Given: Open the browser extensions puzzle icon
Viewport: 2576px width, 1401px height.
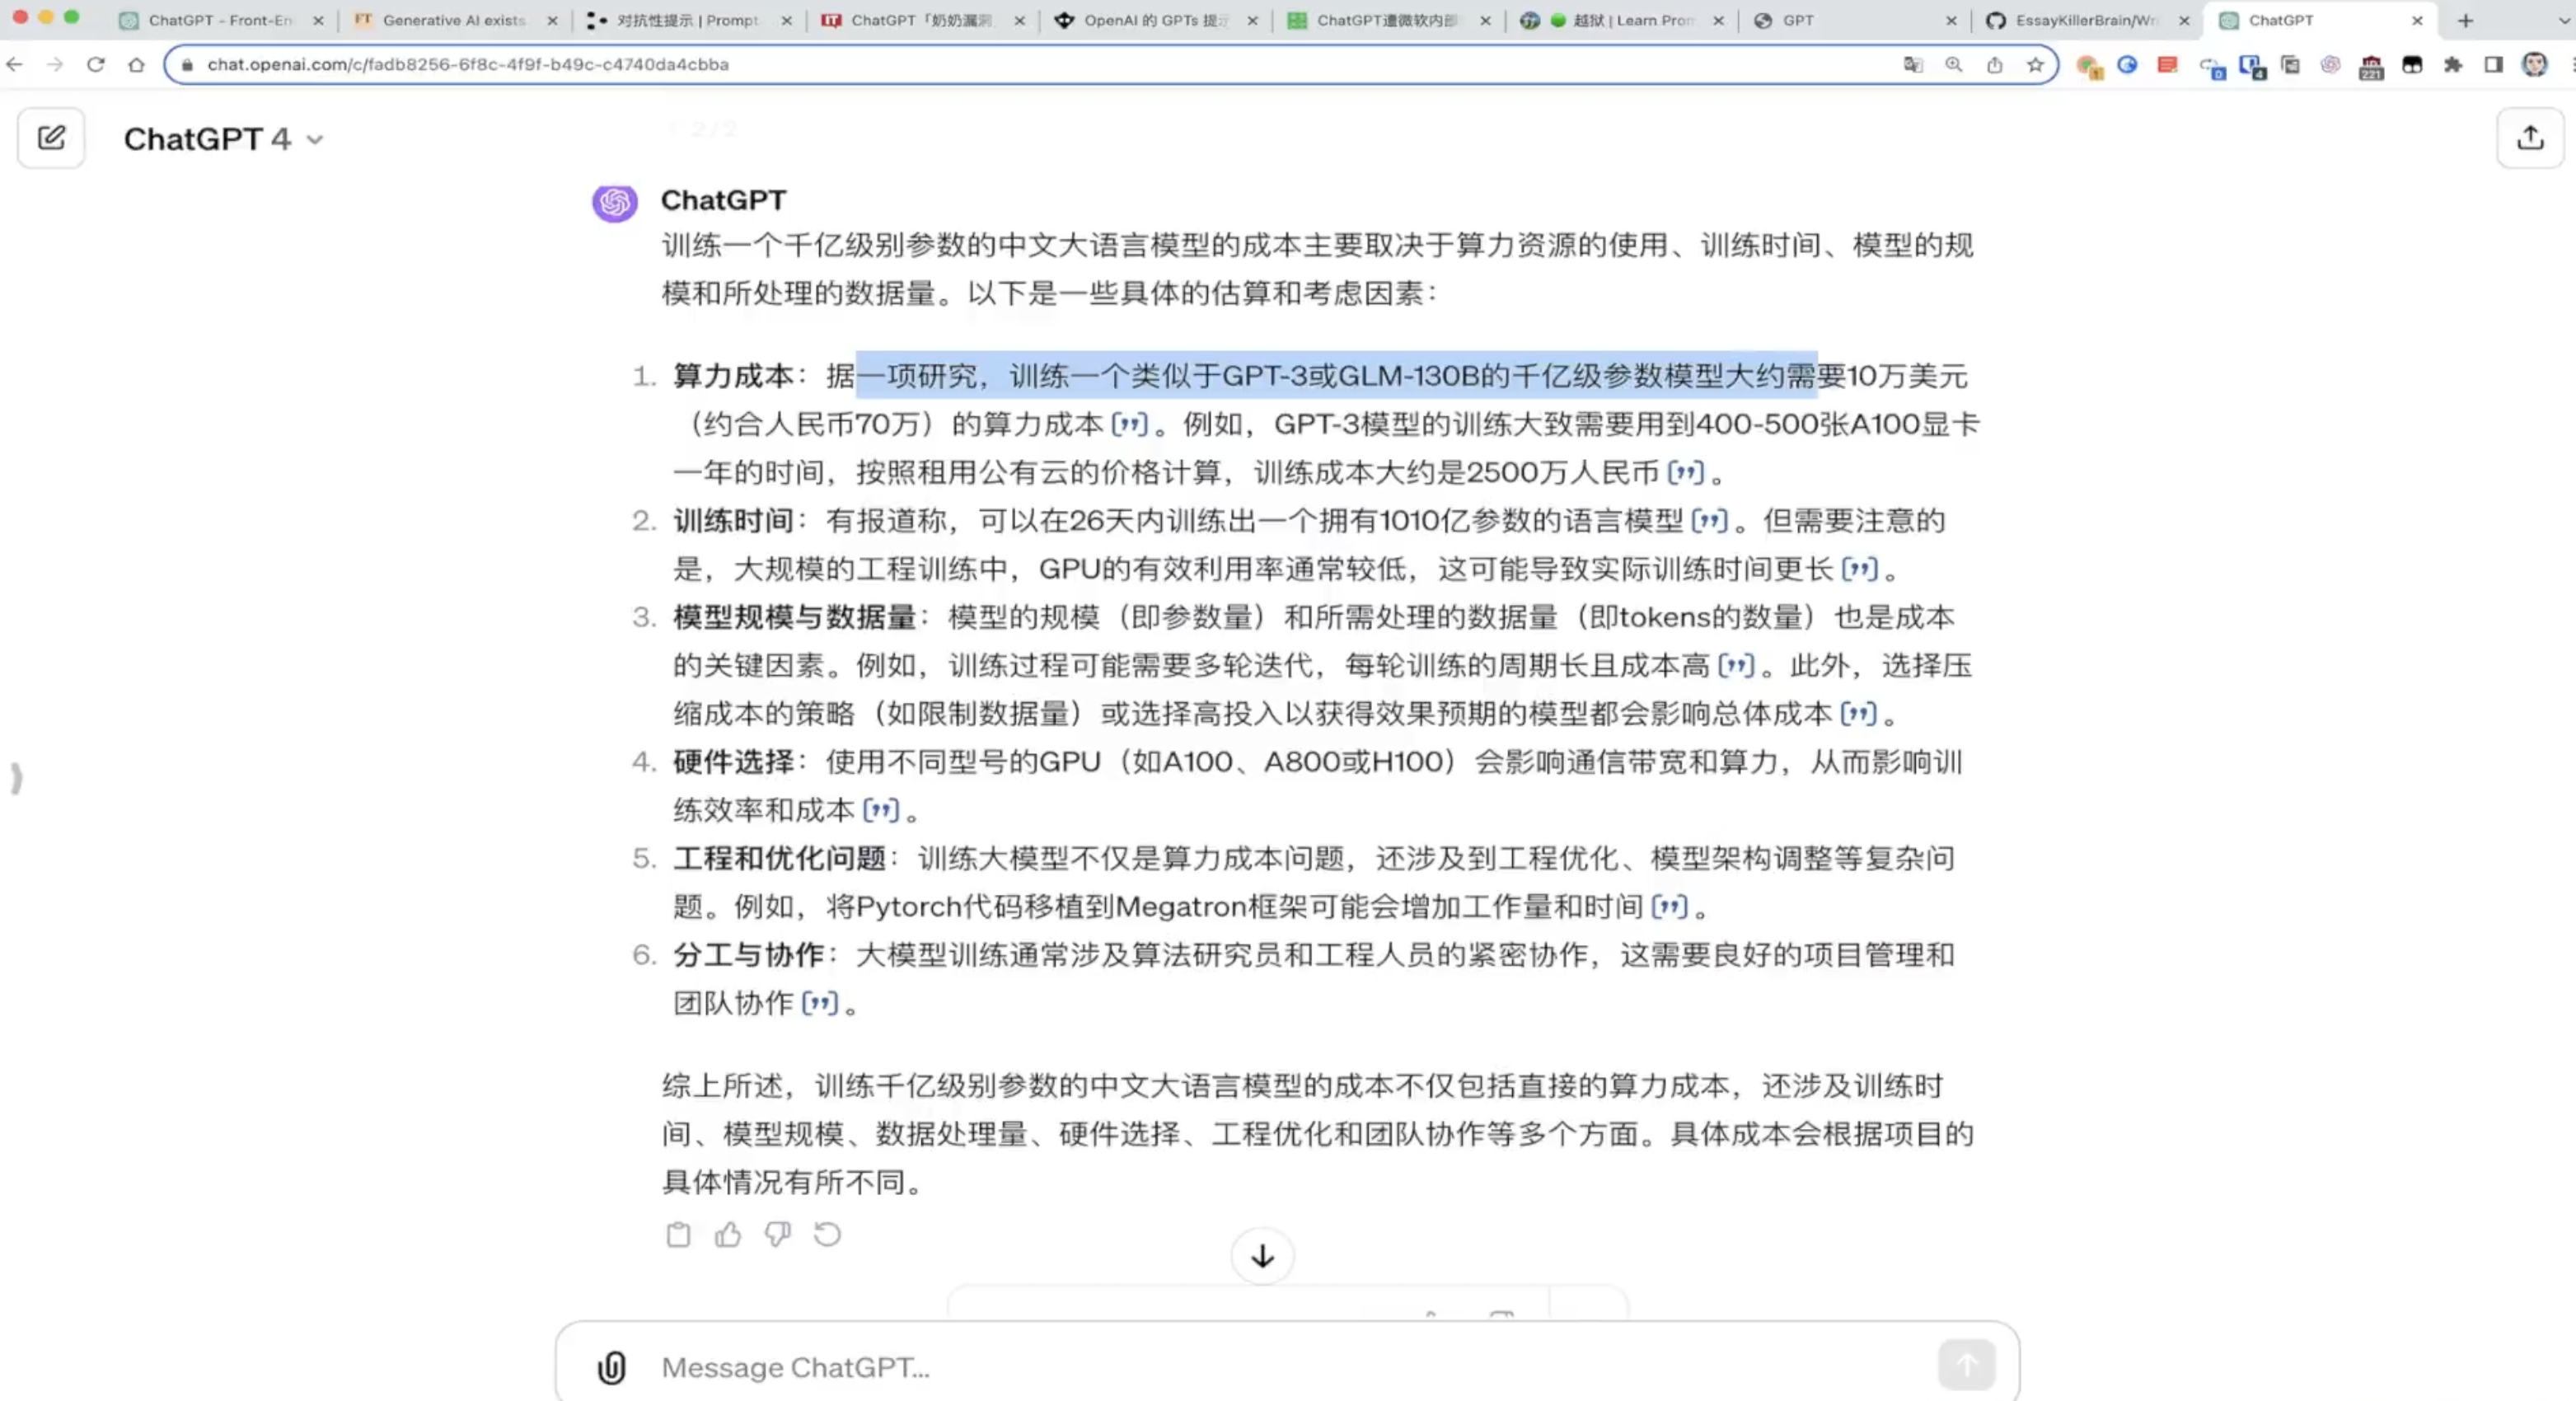Looking at the screenshot, I should 2453,65.
